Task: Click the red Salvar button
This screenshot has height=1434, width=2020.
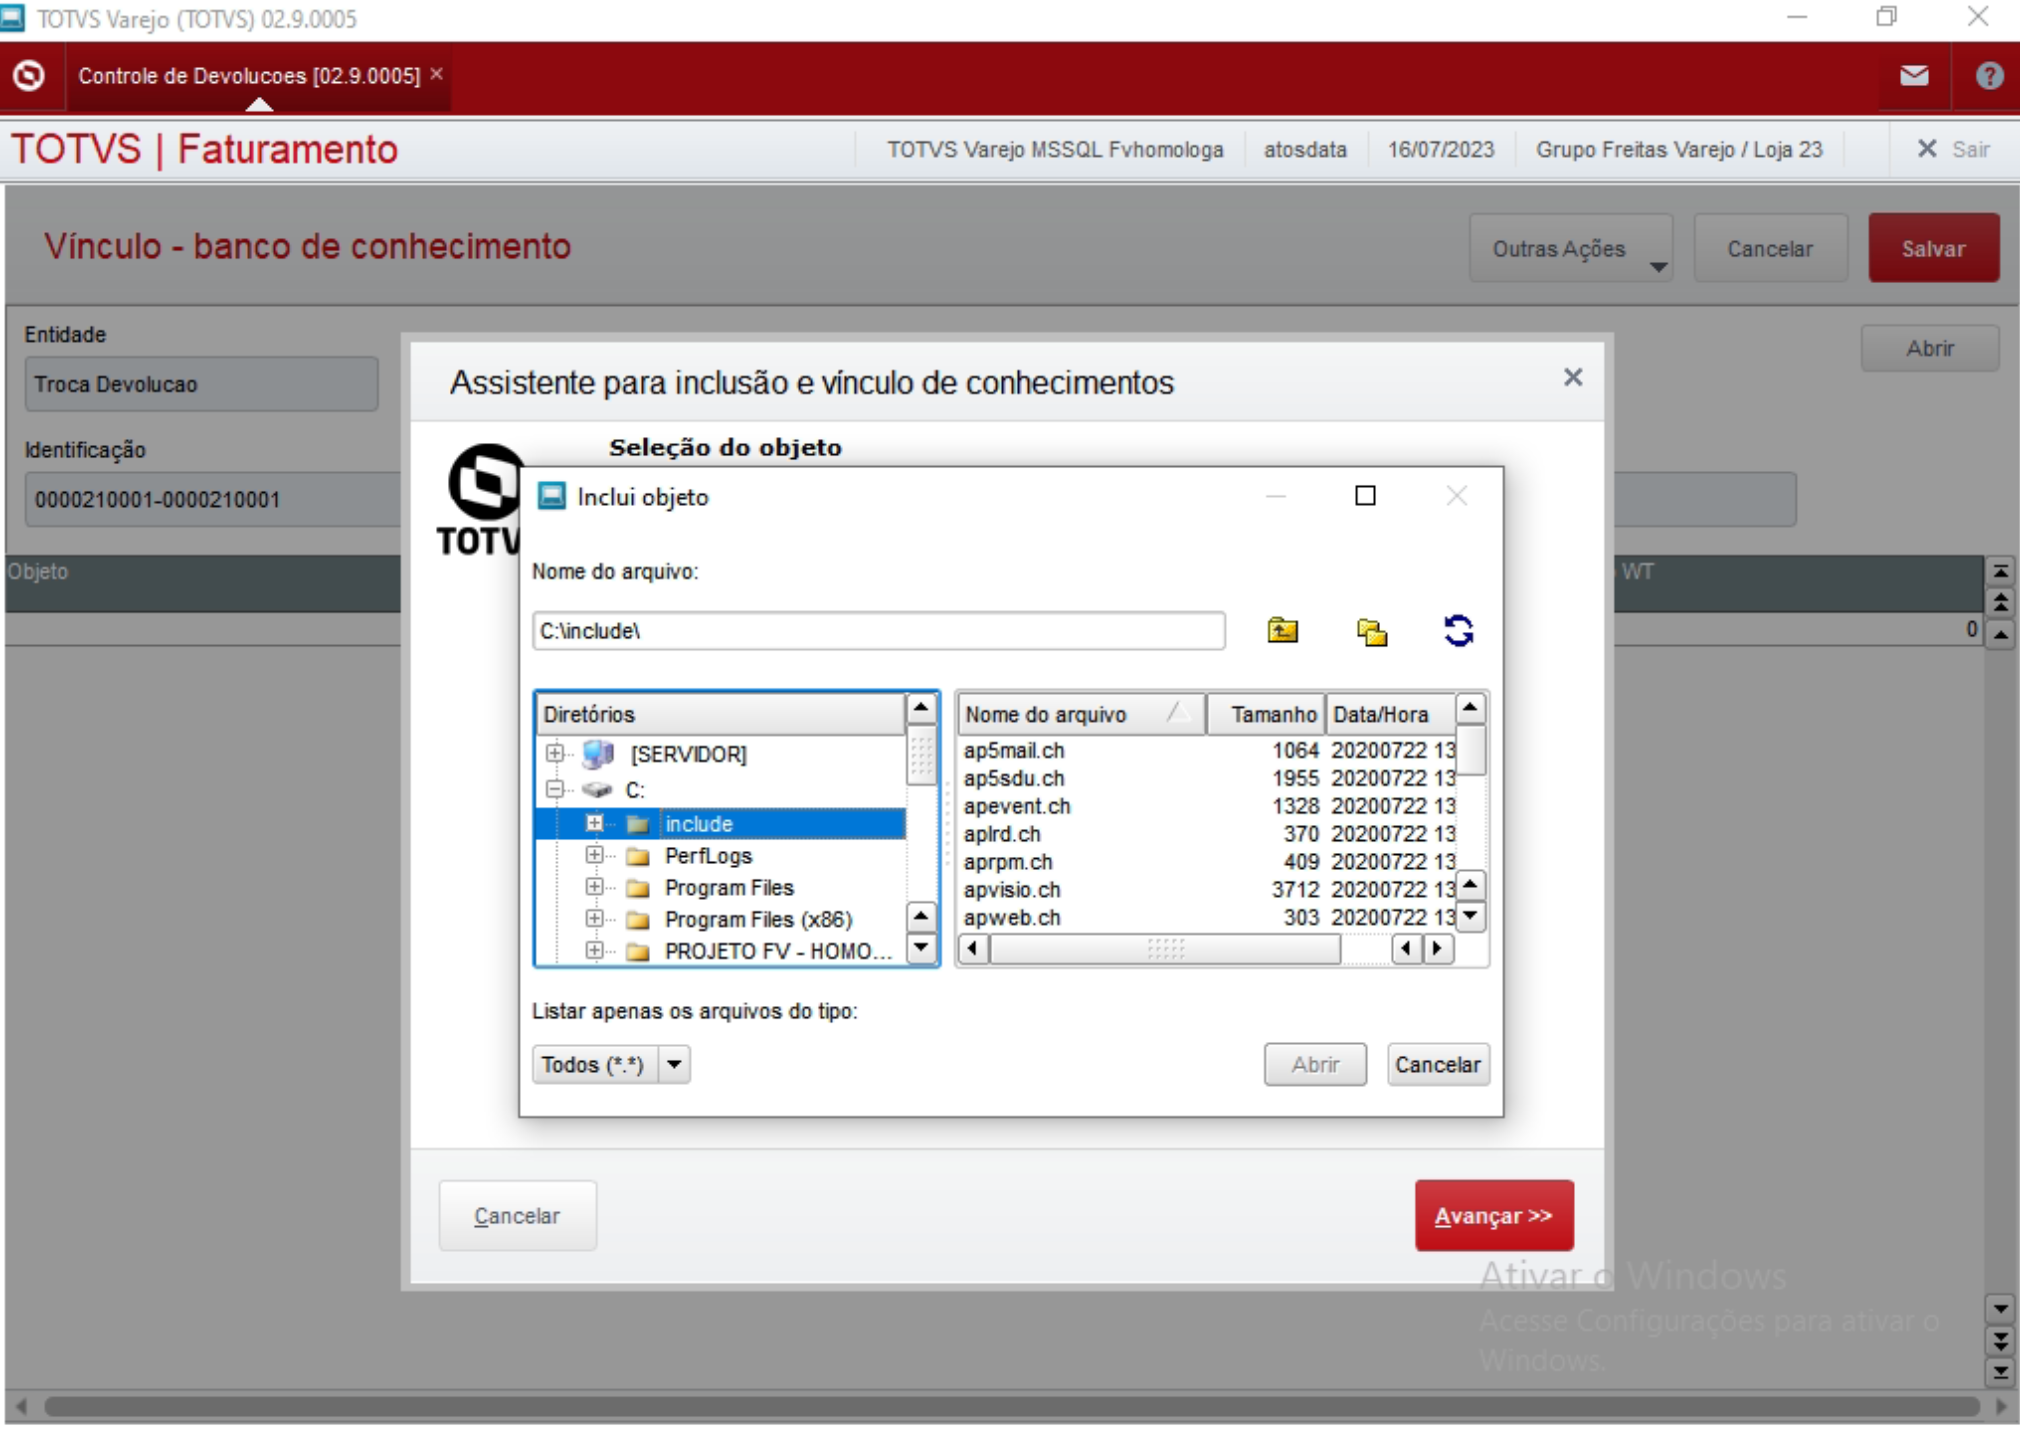Action: pos(1933,248)
